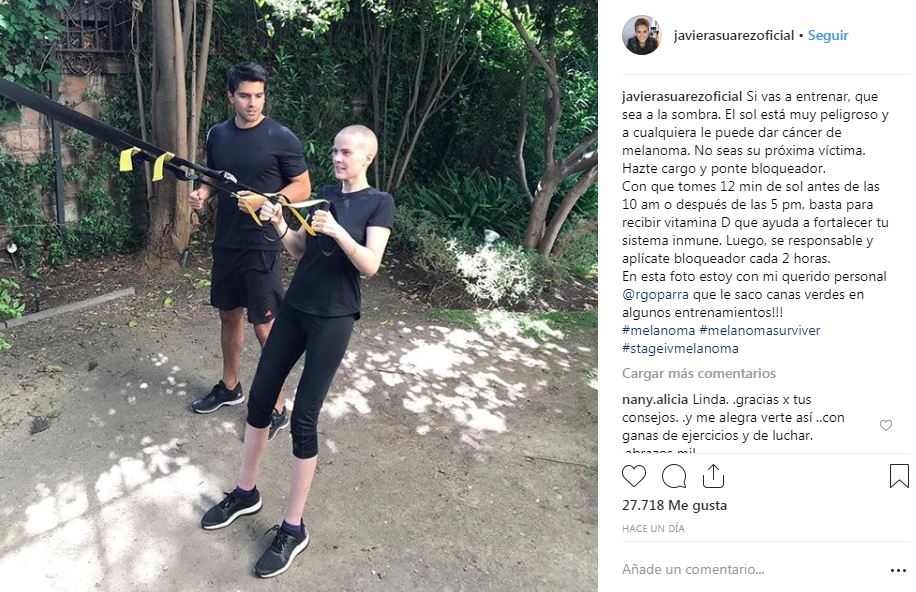Open nany.alicia commenter profile
The image size is (916, 592).
pos(654,400)
